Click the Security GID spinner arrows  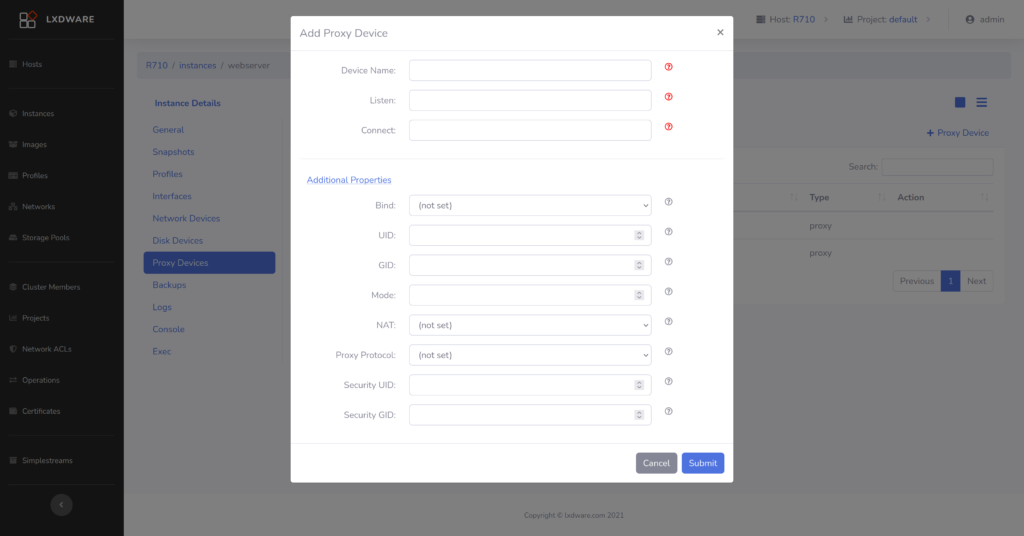(x=639, y=415)
